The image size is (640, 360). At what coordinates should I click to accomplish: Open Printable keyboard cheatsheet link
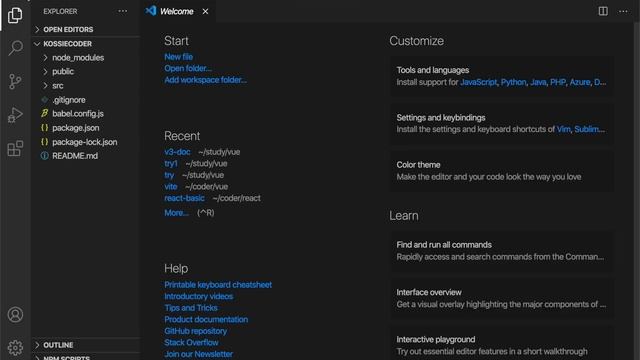click(x=218, y=285)
